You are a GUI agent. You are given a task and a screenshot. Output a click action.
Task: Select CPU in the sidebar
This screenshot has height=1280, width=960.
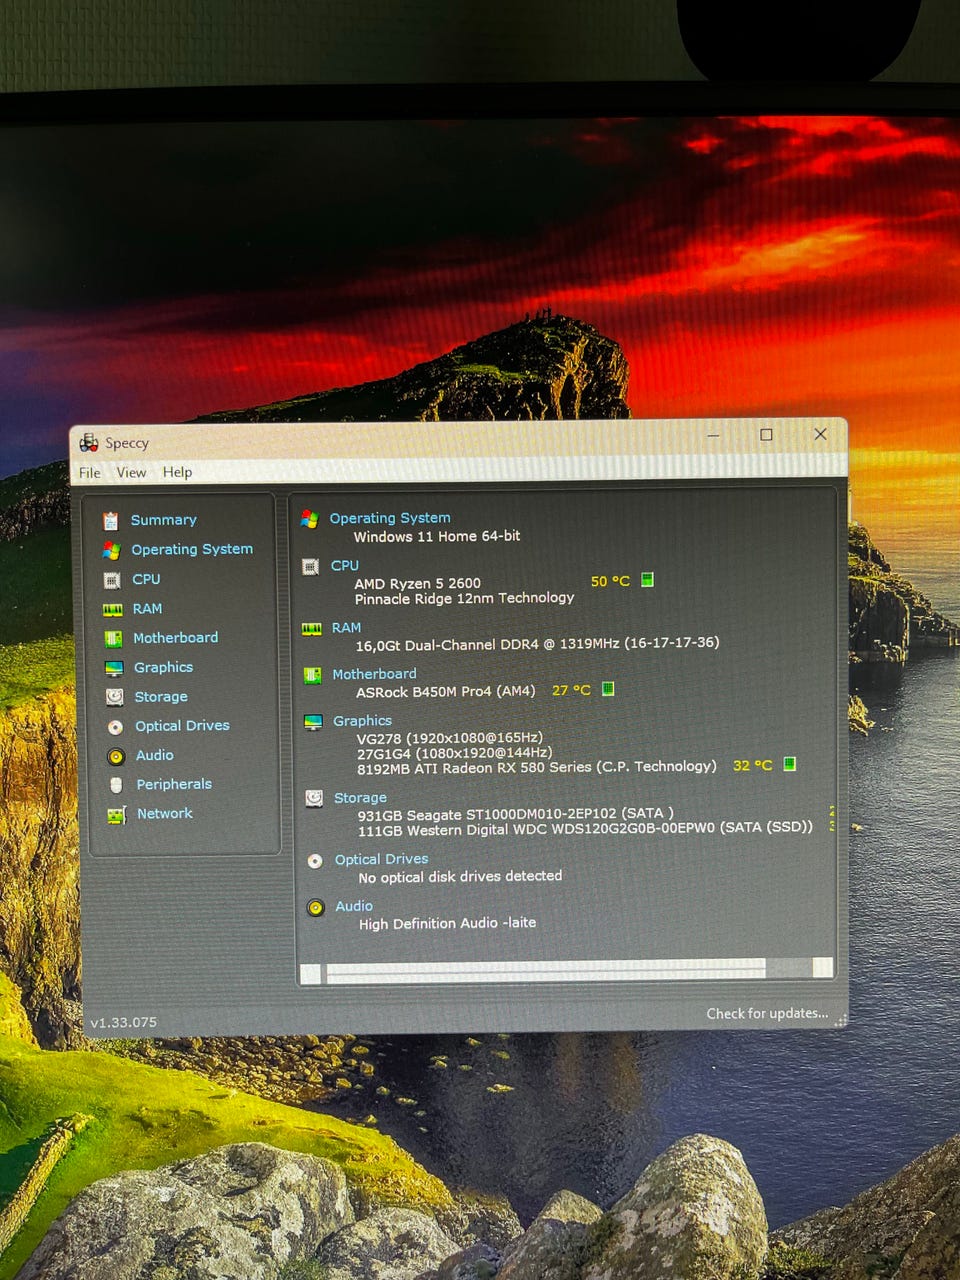click(x=146, y=579)
